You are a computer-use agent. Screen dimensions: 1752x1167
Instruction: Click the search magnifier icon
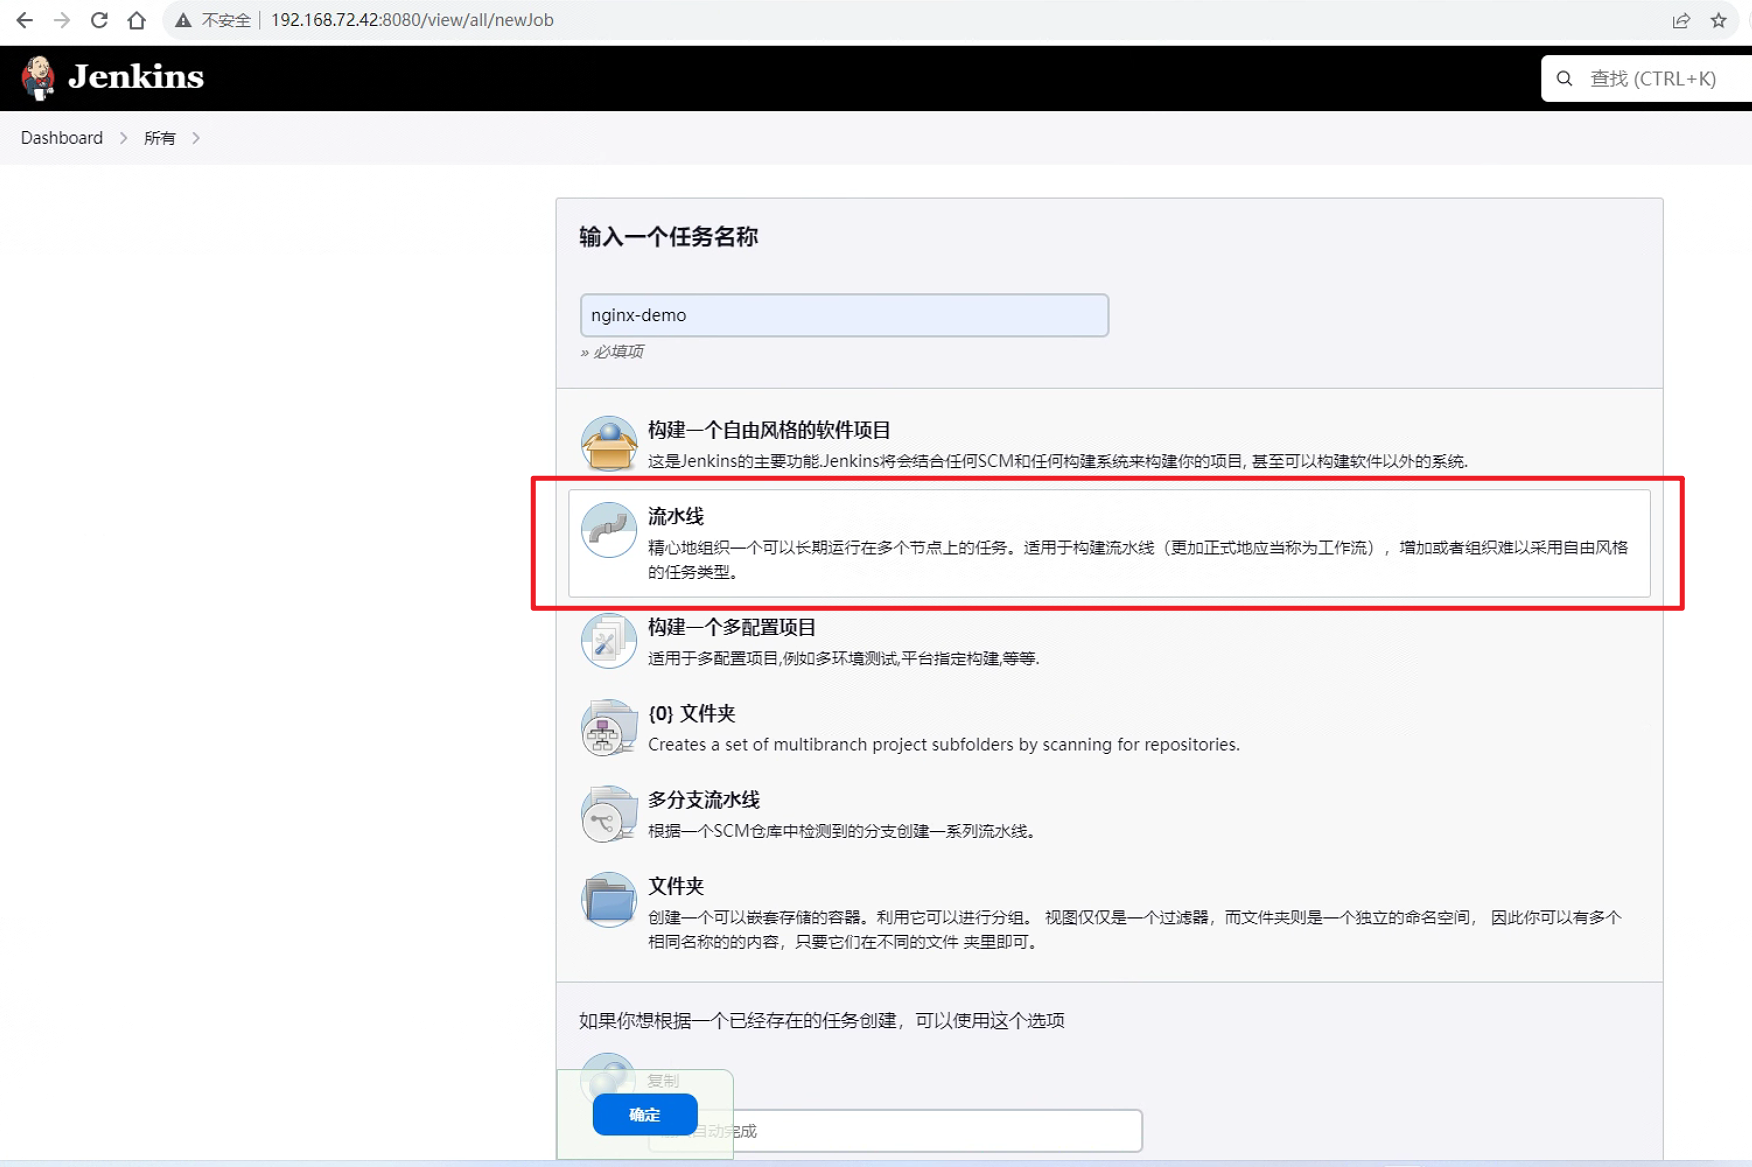[1565, 78]
